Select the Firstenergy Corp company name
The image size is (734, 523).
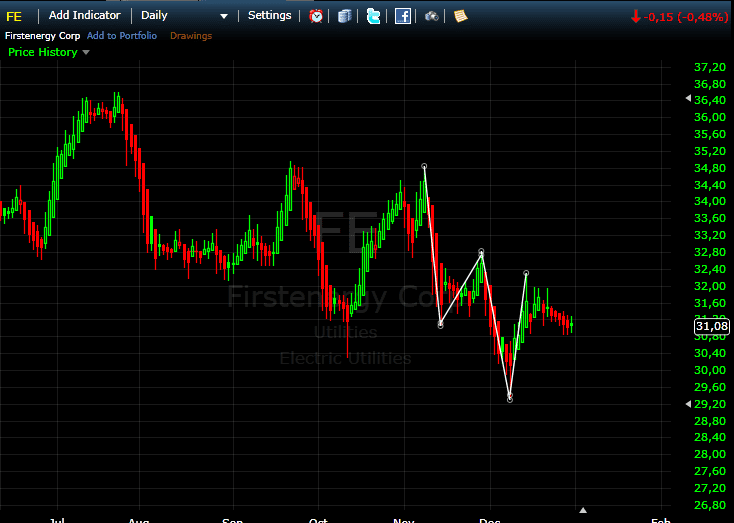click(x=43, y=36)
